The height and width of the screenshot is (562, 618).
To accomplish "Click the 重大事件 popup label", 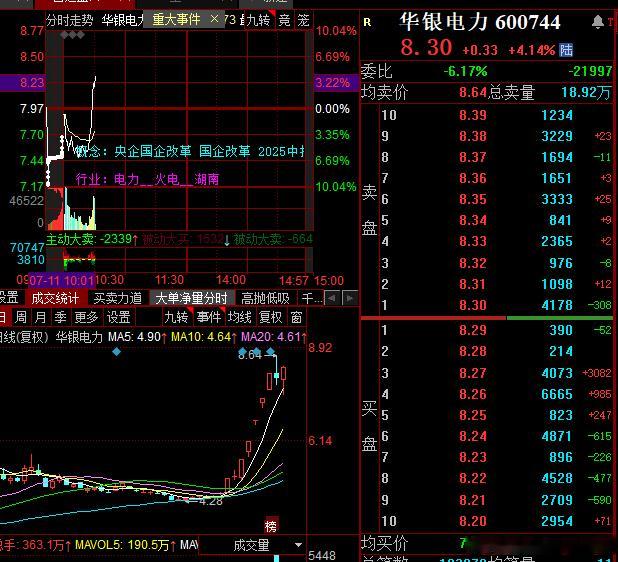I will [176, 19].
